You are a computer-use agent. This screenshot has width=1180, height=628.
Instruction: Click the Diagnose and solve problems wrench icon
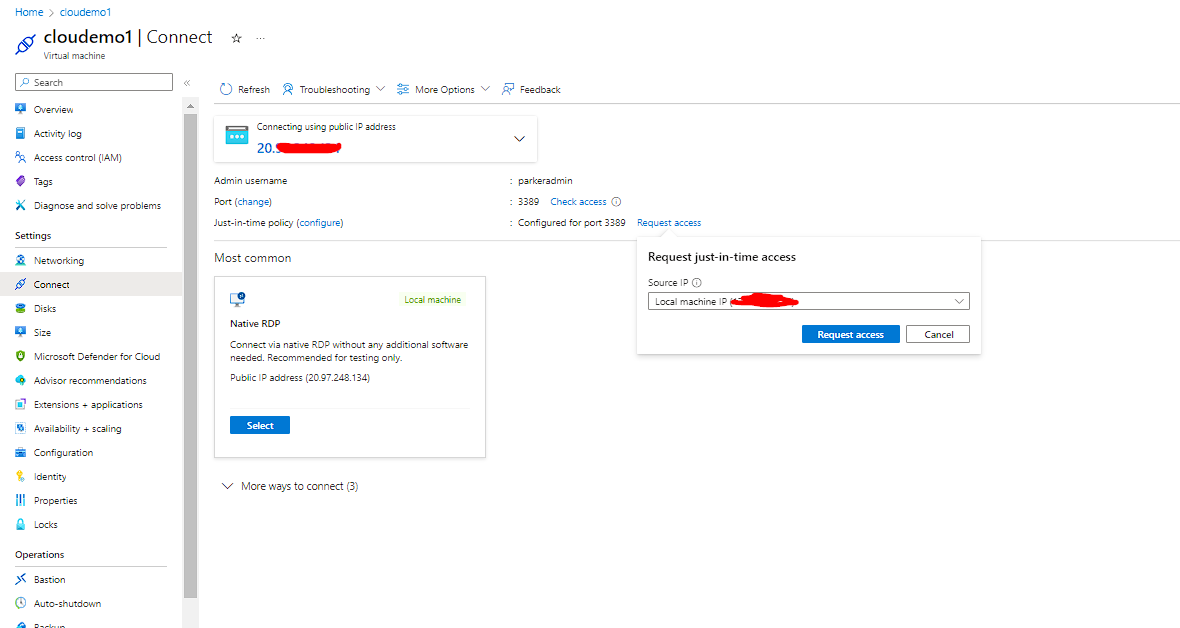tap(20, 206)
